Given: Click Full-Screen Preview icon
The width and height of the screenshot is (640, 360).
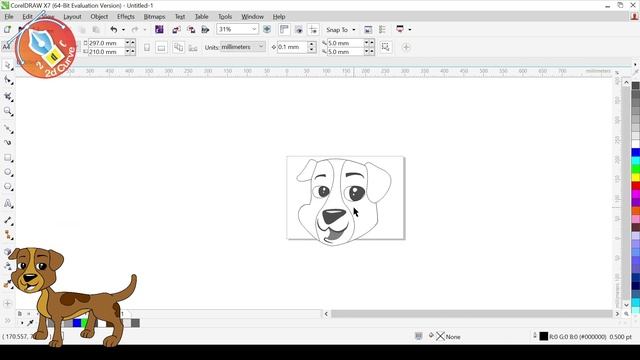Looking at the screenshot, I should (267, 29).
